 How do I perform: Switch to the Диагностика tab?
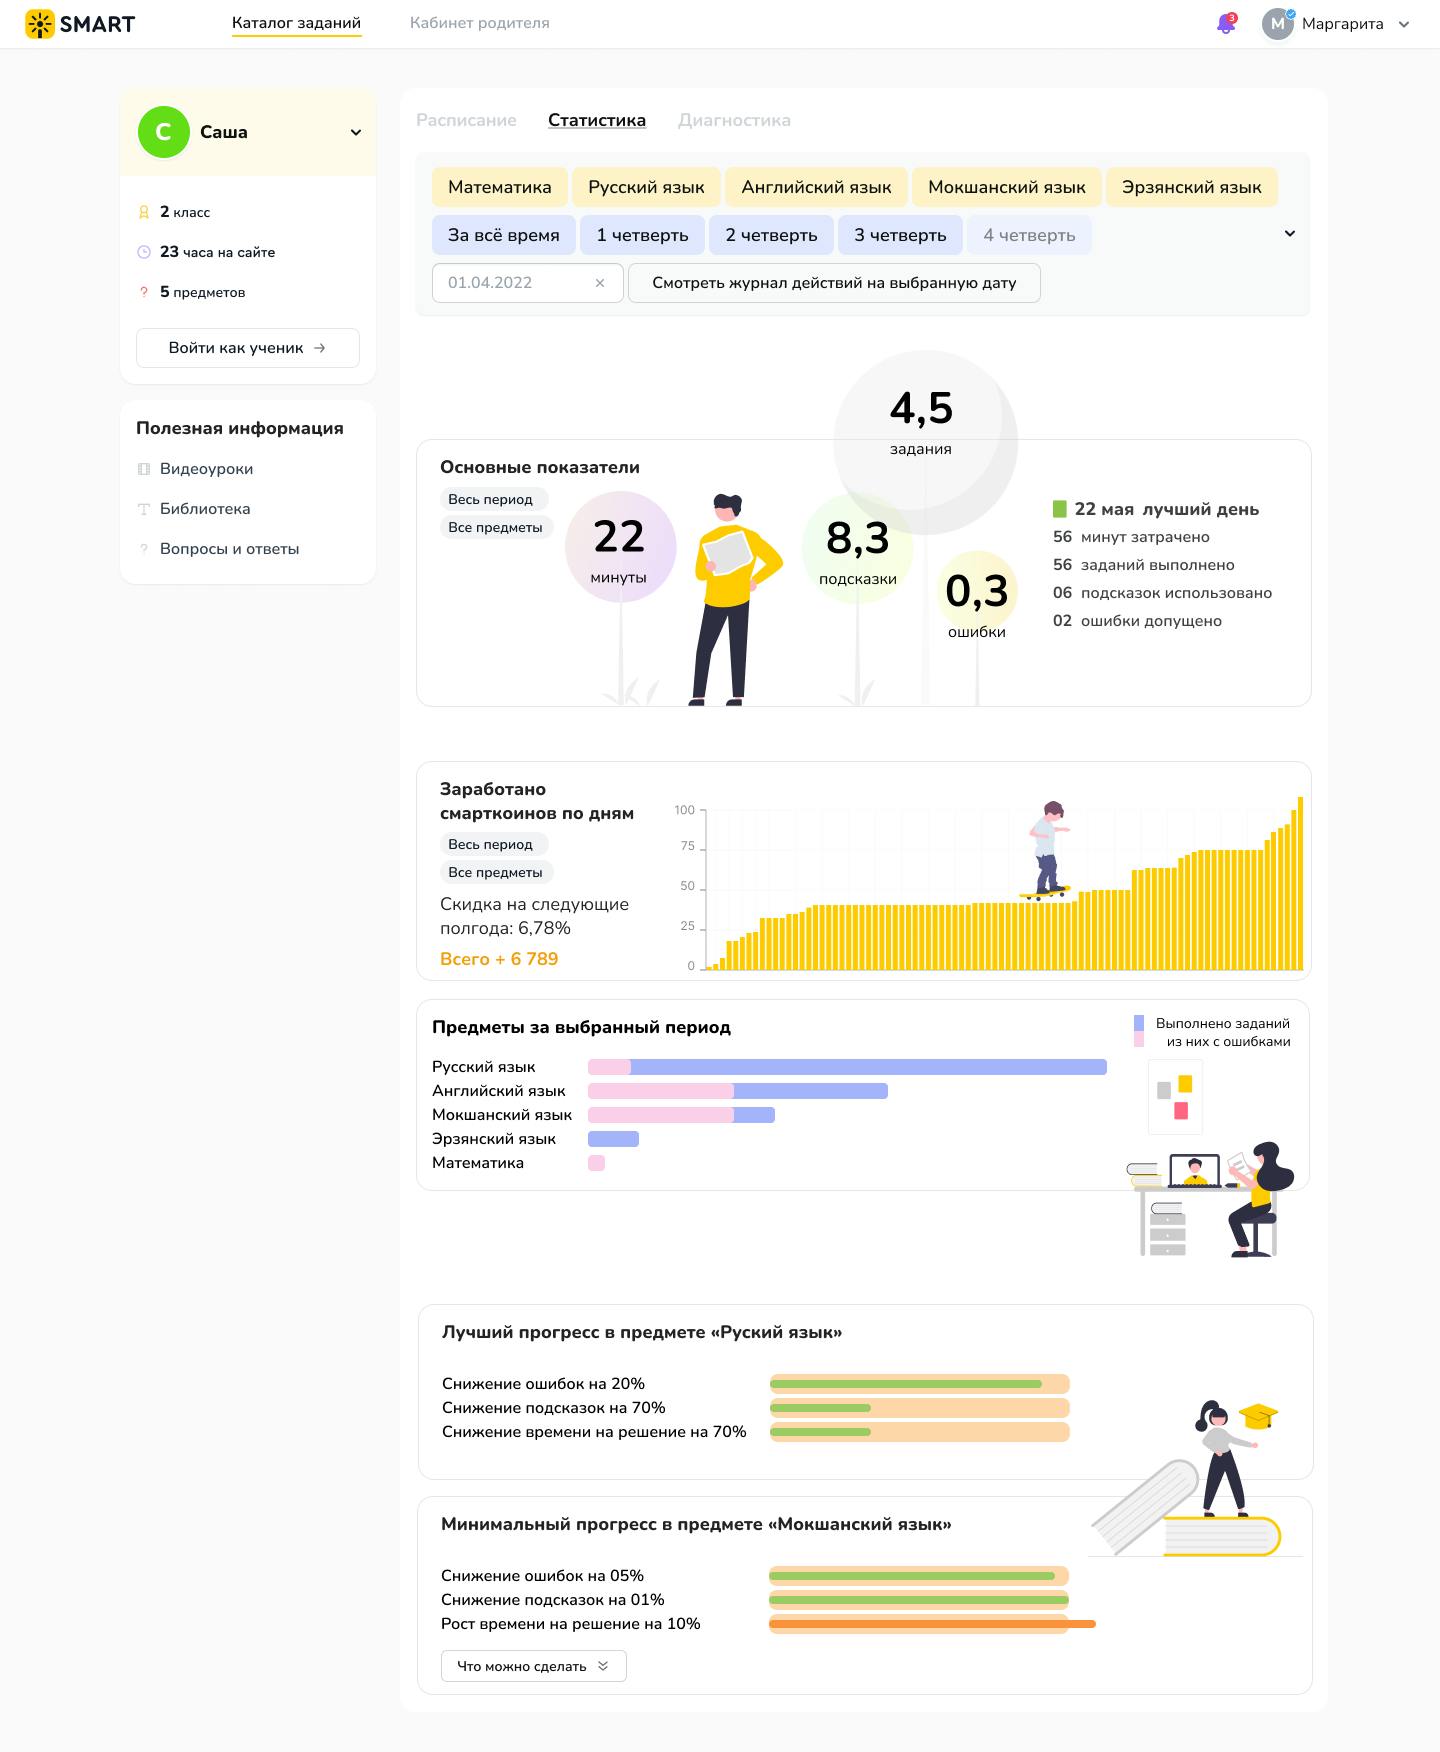pyautogui.click(x=734, y=120)
